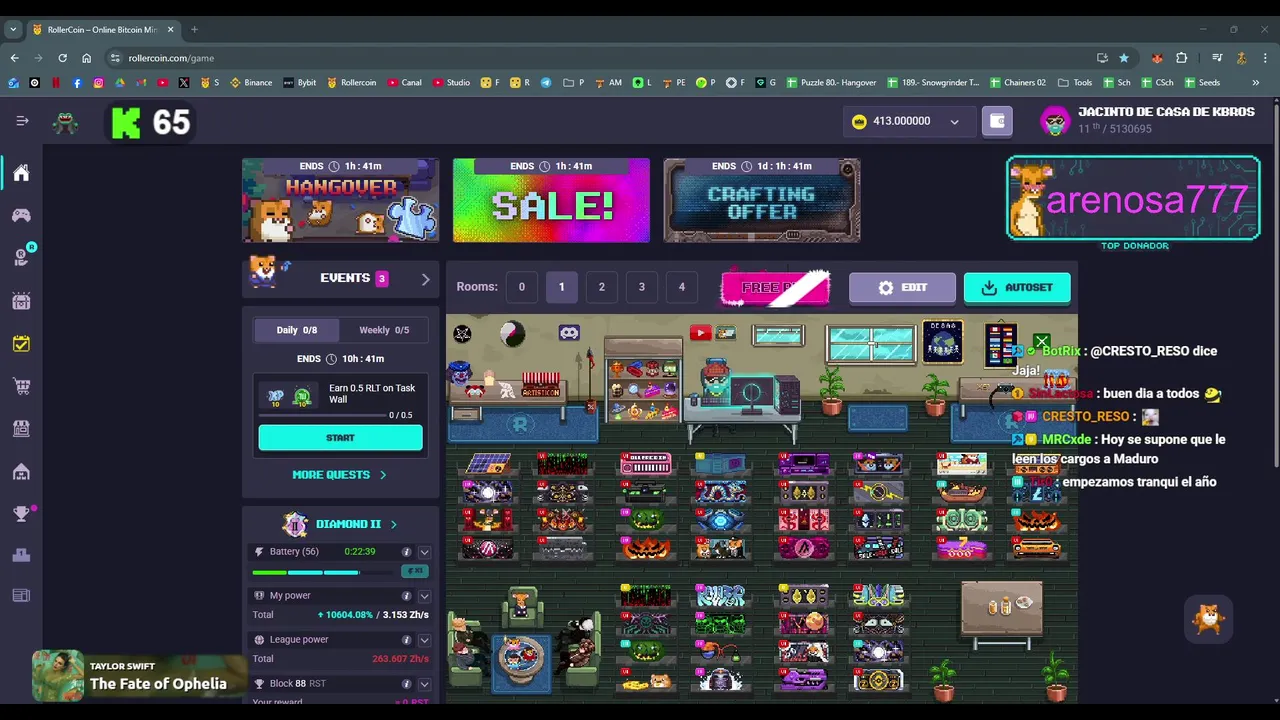Expand the sidebar hamburger menu
This screenshot has width=1280, height=720.
pos(22,121)
